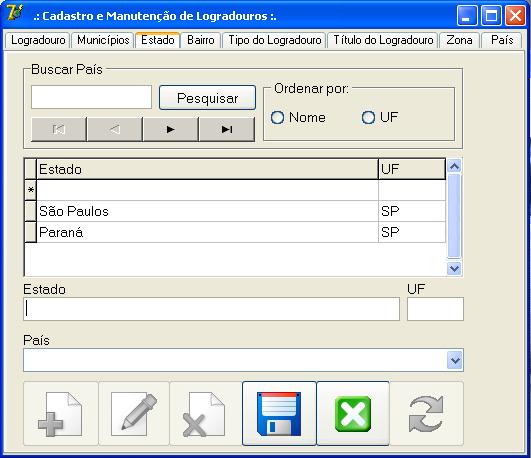Switch to the Municípios tab
This screenshot has width=531, height=458.
point(103,40)
